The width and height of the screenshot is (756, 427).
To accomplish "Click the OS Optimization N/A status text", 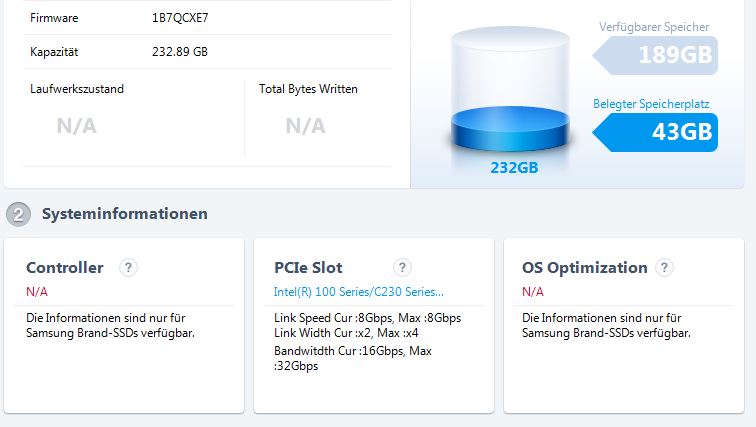I will click(x=533, y=292).
